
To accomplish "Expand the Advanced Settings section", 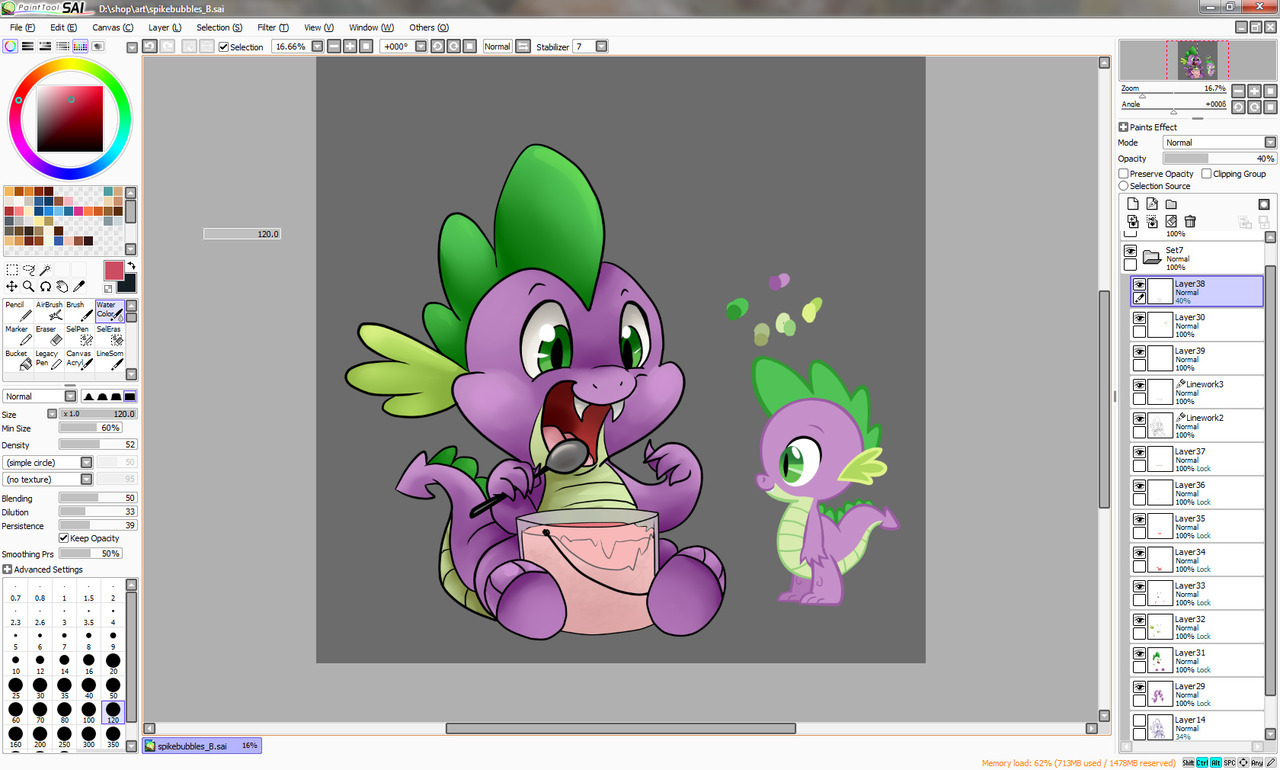I will pos(7,570).
